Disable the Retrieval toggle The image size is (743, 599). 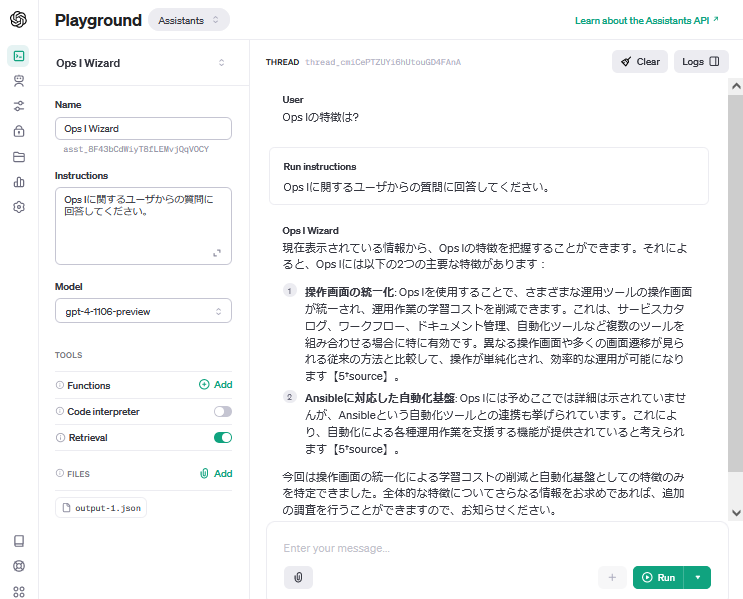(x=223, y=437)
